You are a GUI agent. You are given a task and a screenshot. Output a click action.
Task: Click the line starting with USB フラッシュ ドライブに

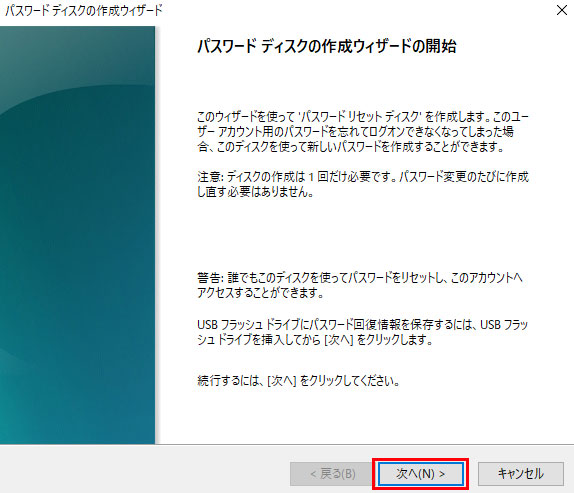click(363, 325)
